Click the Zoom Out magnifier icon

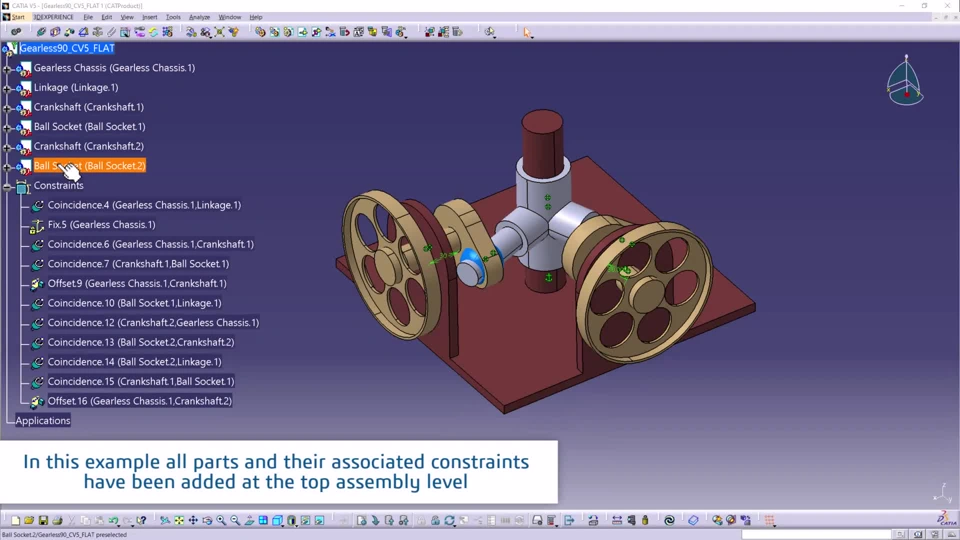pos(235,520)
